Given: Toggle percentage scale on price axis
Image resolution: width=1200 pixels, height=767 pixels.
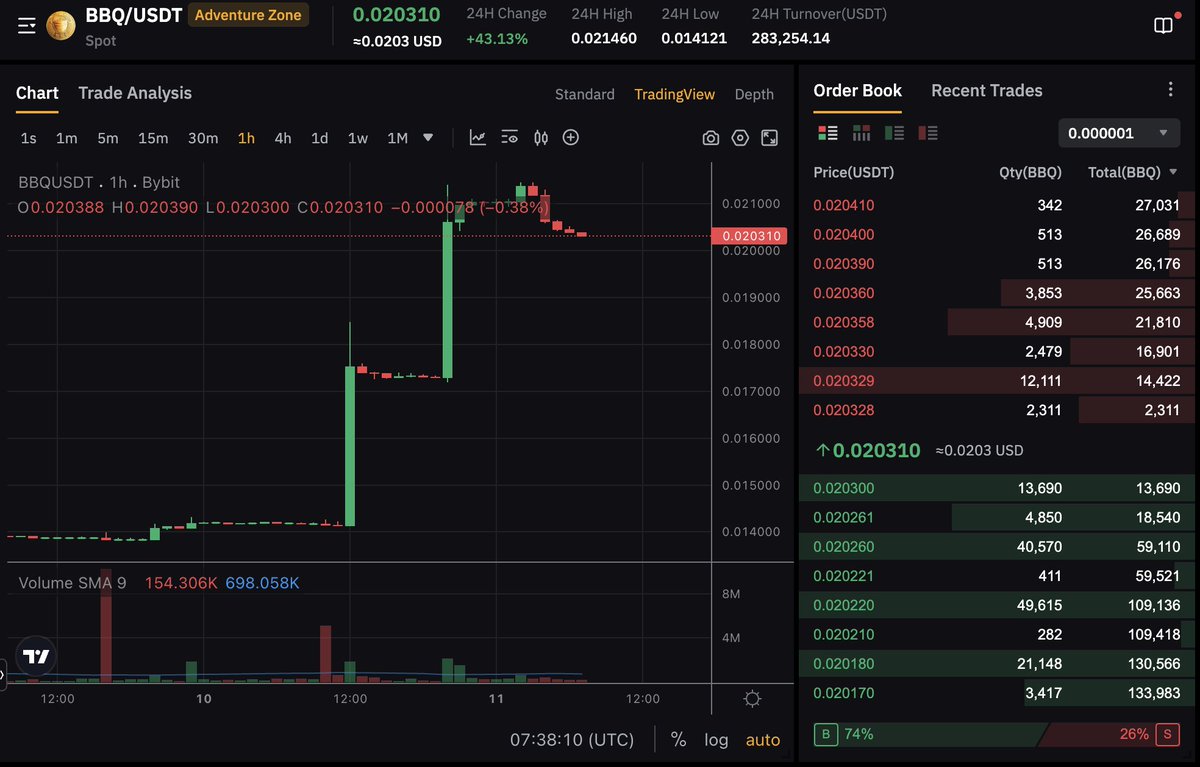Looking at the screenshot, I should [x=678, y=740].
